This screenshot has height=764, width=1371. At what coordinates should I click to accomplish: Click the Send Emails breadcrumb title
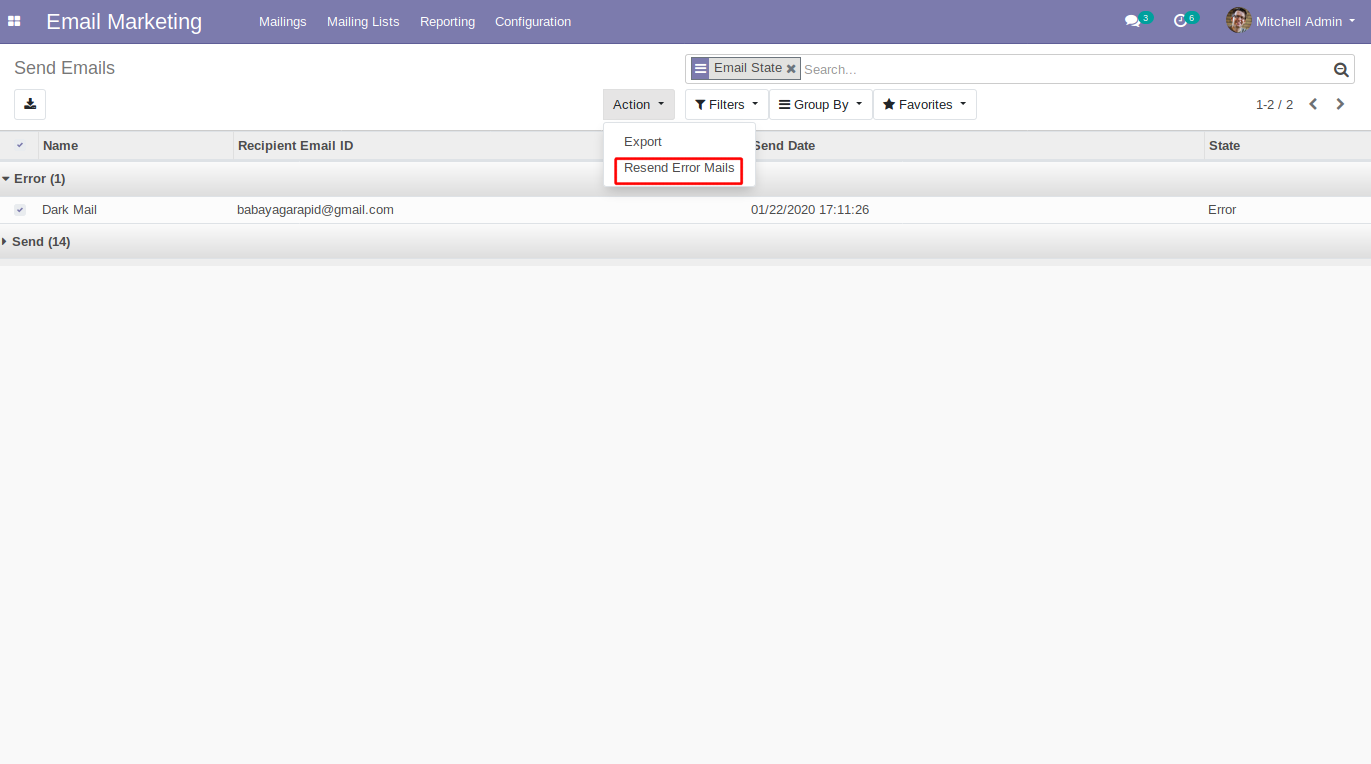click(64, 68)
